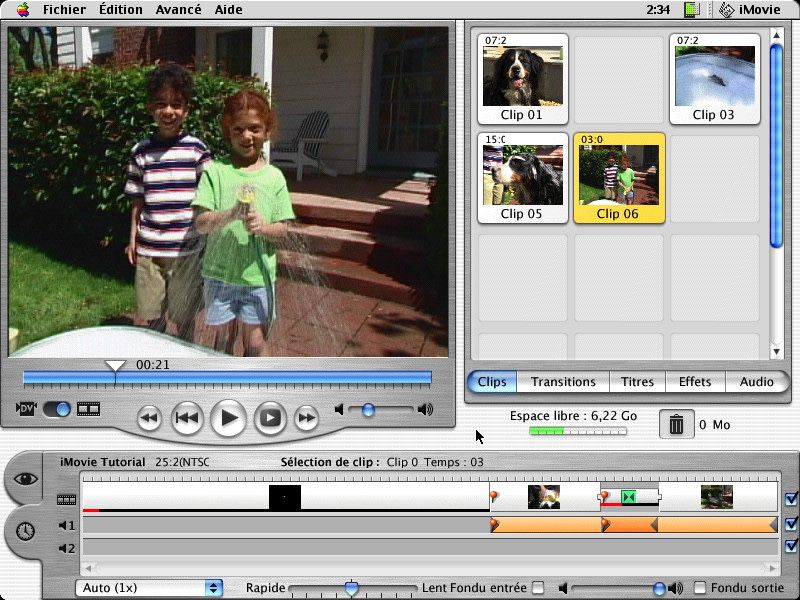Switch to the Titres tab
Image resolution: width=800 pixels, height=600 pixels.
(637, 382)
